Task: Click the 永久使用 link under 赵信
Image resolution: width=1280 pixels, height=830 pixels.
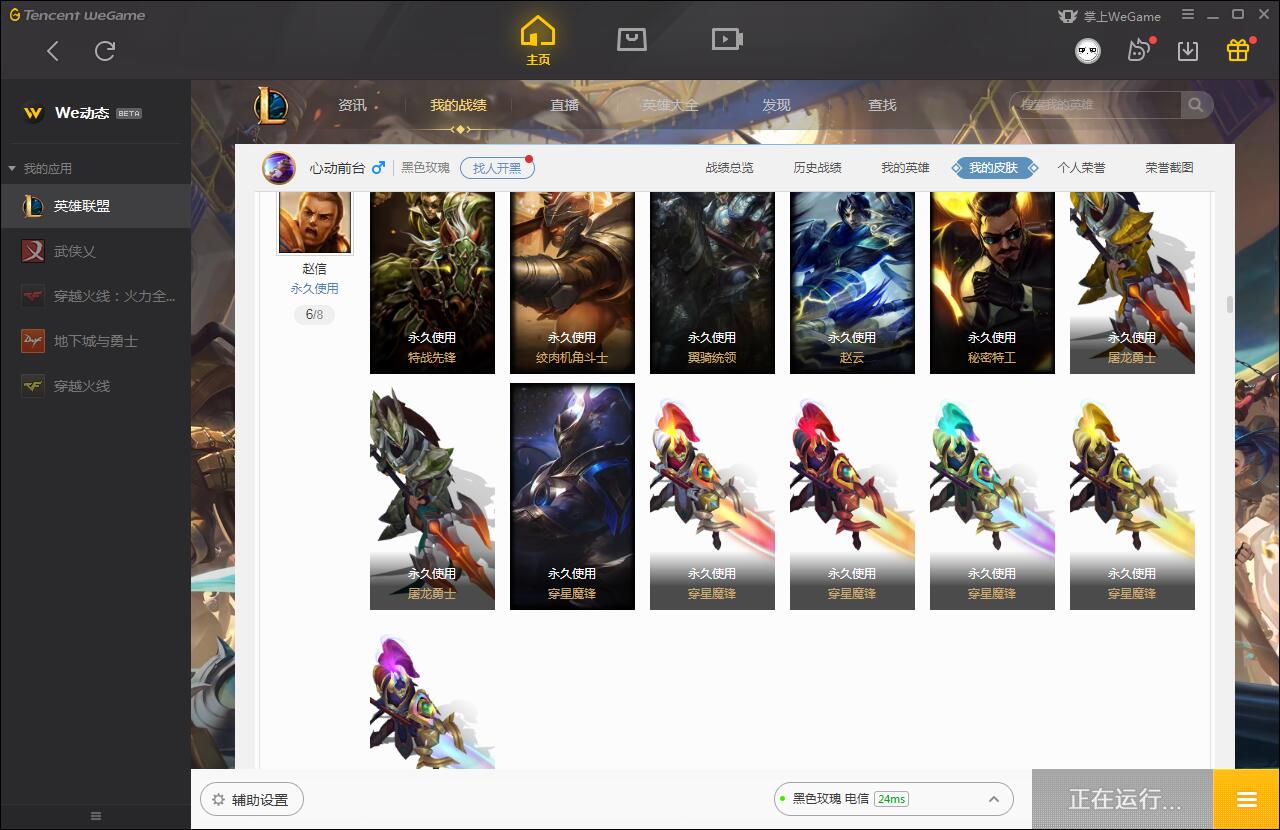Action: click(314, 288)
